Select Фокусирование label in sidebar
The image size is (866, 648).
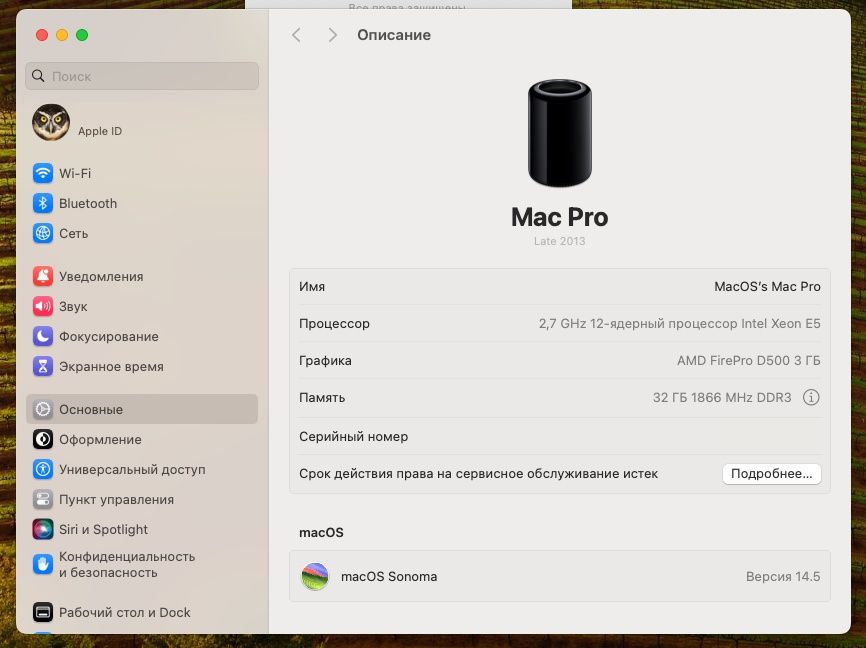coord(109,336)
